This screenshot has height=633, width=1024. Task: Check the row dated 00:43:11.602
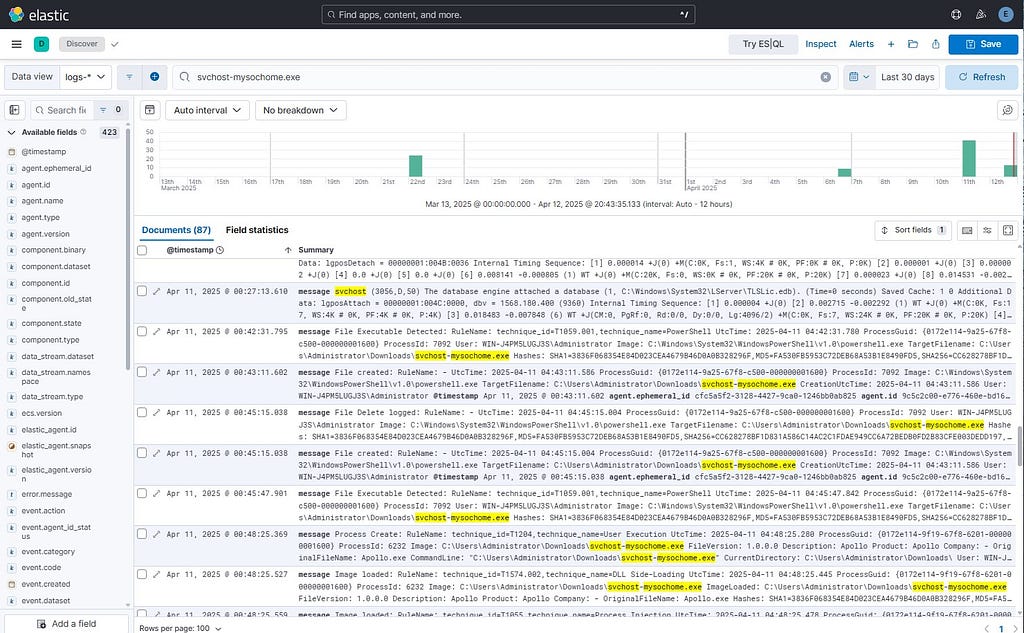click(142, 372)
